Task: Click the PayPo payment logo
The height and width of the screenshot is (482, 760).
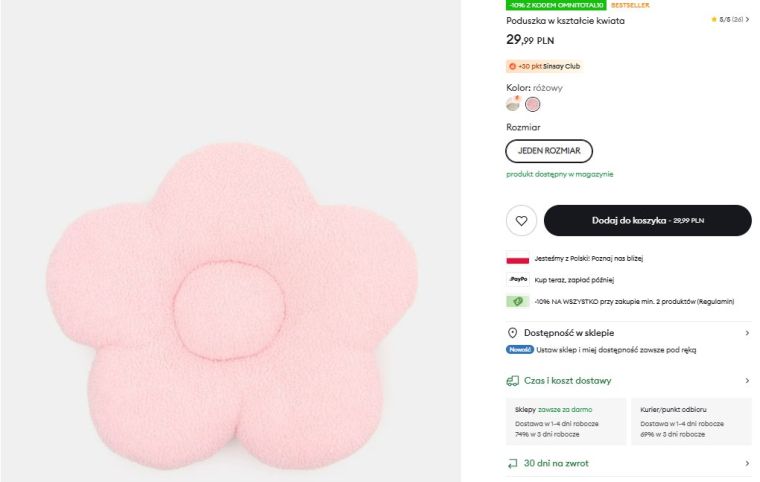Action: tap(517, 280)
